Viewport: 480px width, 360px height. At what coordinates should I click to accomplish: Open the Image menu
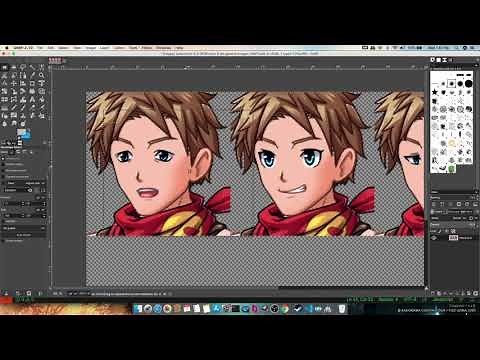pos(91,48)
